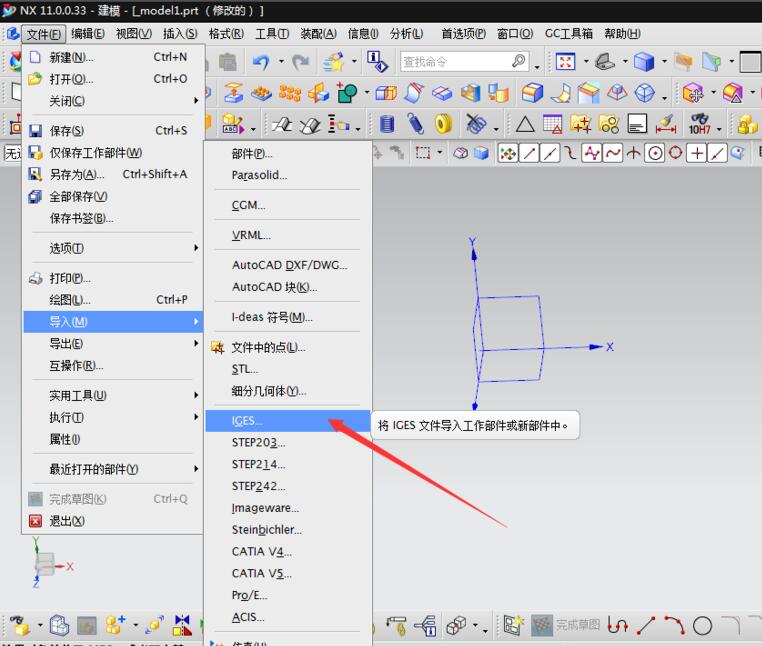
Task: Toggle snap to point on curve icon
Action: [717, 154]
